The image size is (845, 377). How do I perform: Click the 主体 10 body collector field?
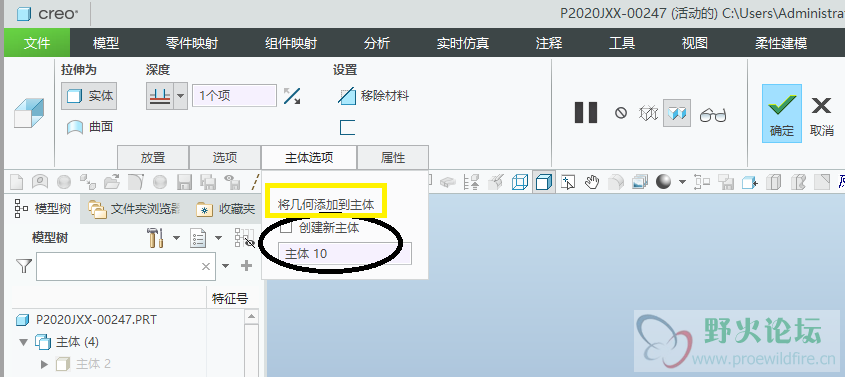click(x=345, y=254)
